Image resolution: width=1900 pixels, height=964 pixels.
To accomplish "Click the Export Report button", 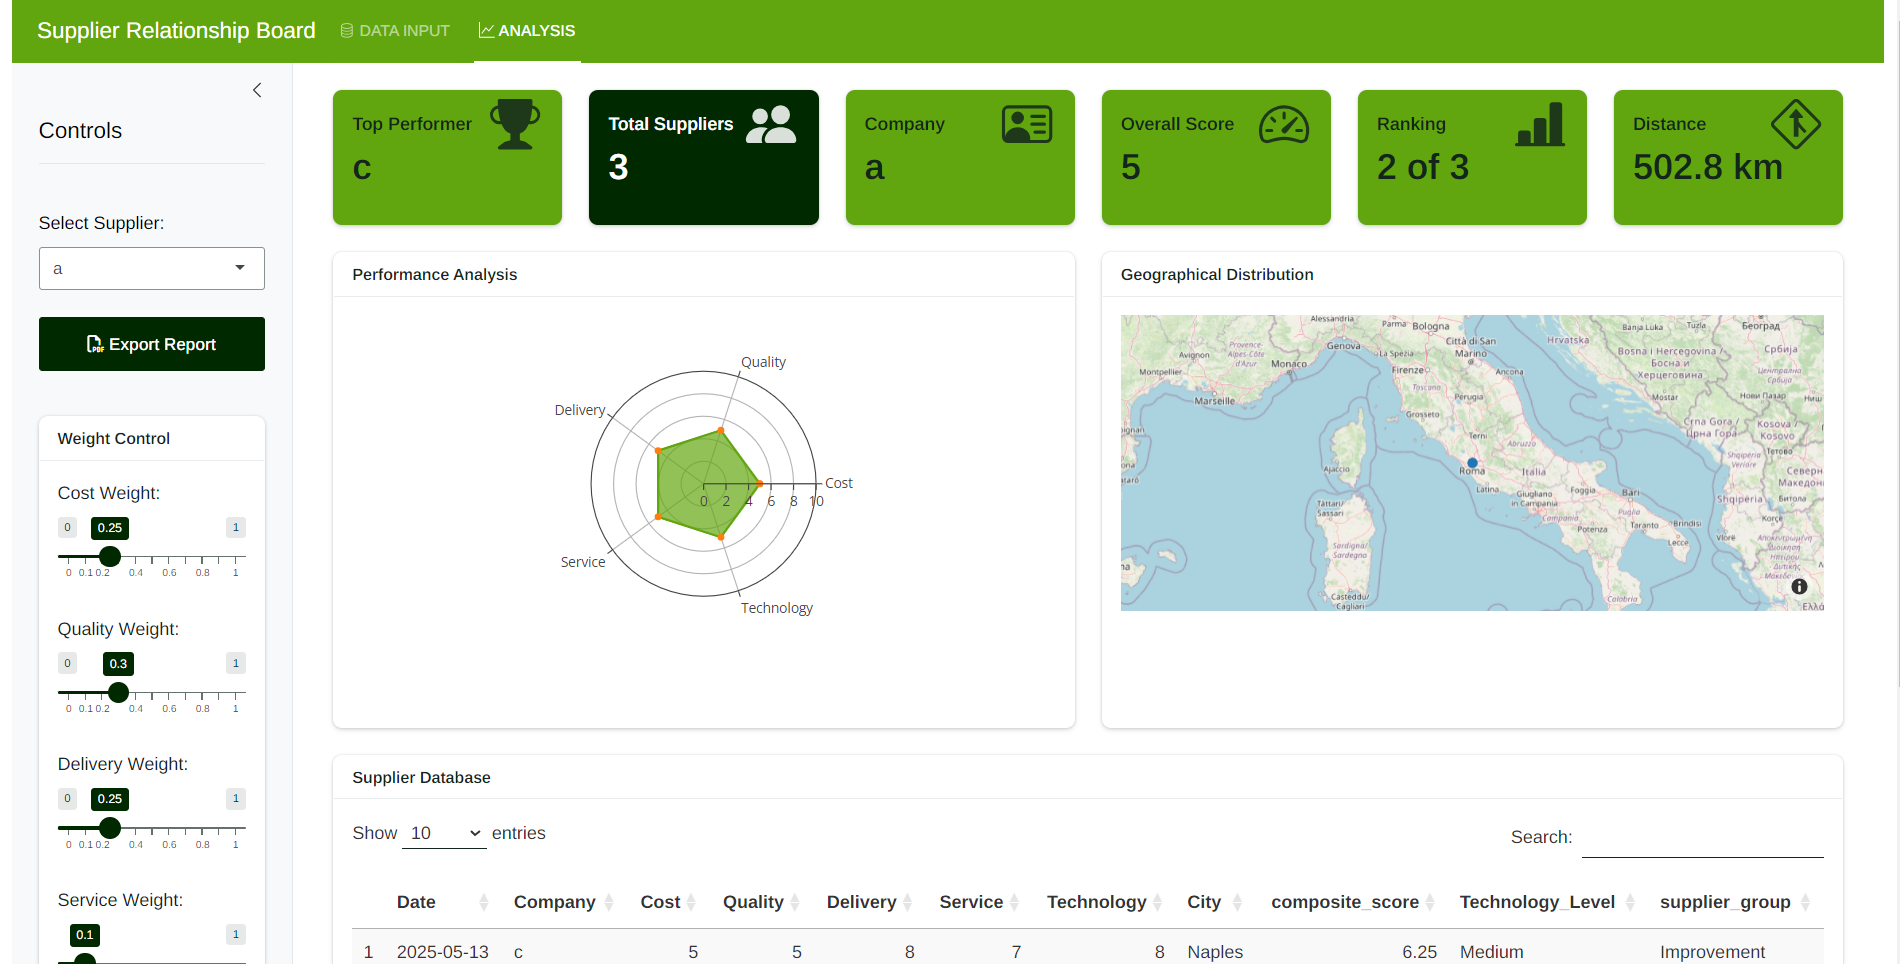I will pos(152,344).
